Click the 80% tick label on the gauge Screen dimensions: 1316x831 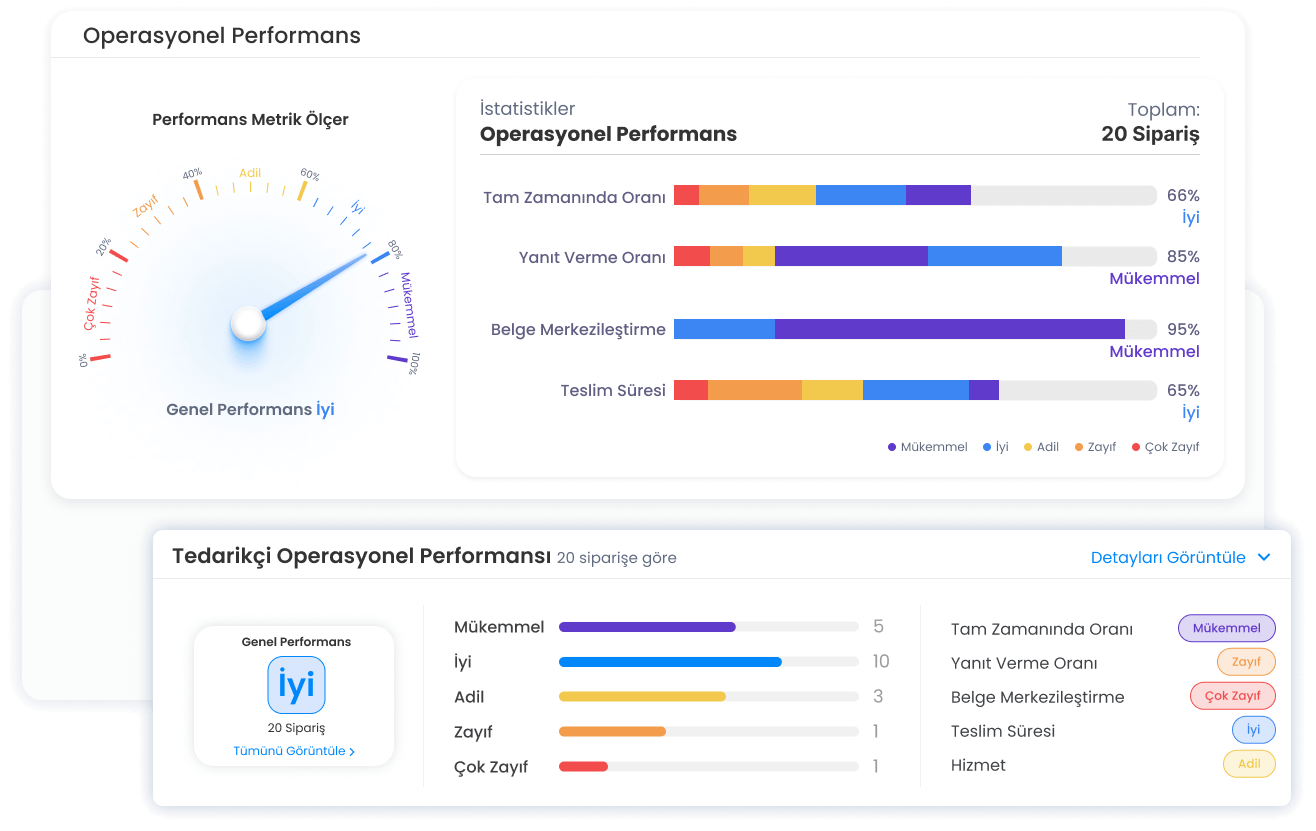tap(395, 248)
